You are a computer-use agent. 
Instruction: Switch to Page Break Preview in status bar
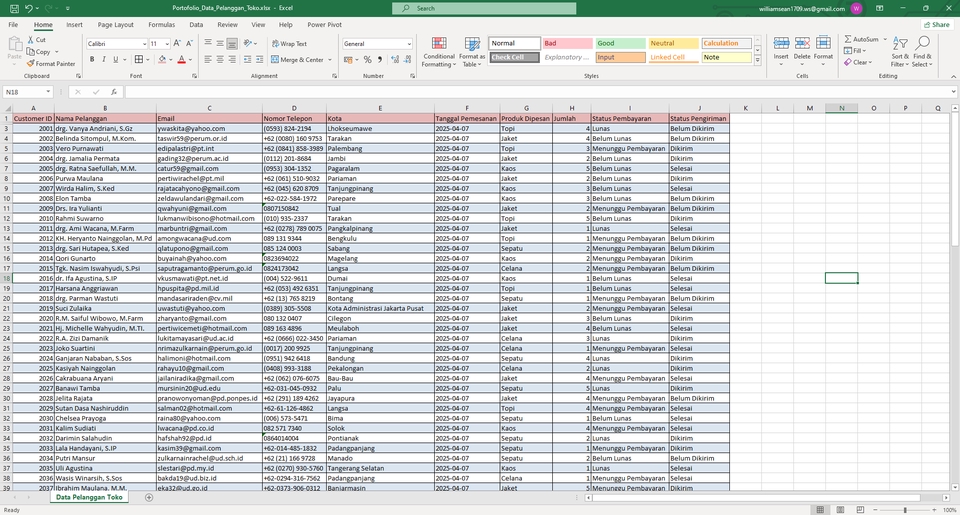860,509
